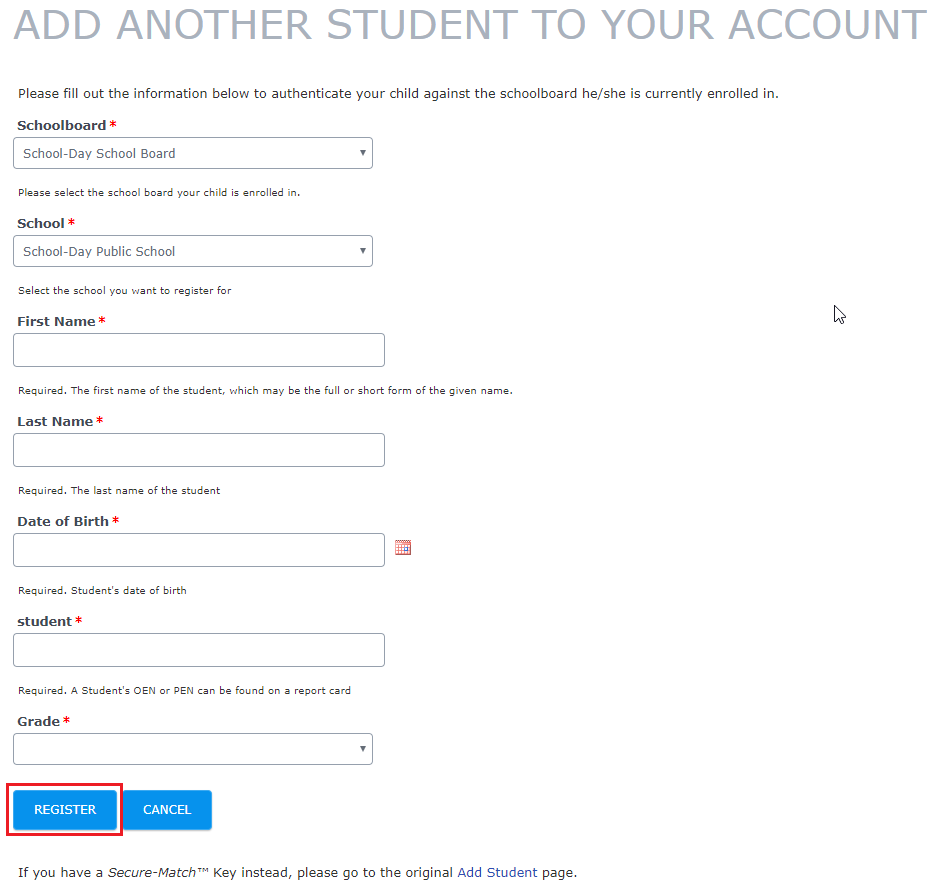Click the Cancel button
Screen dimensions: 941x886
[167, 810]
